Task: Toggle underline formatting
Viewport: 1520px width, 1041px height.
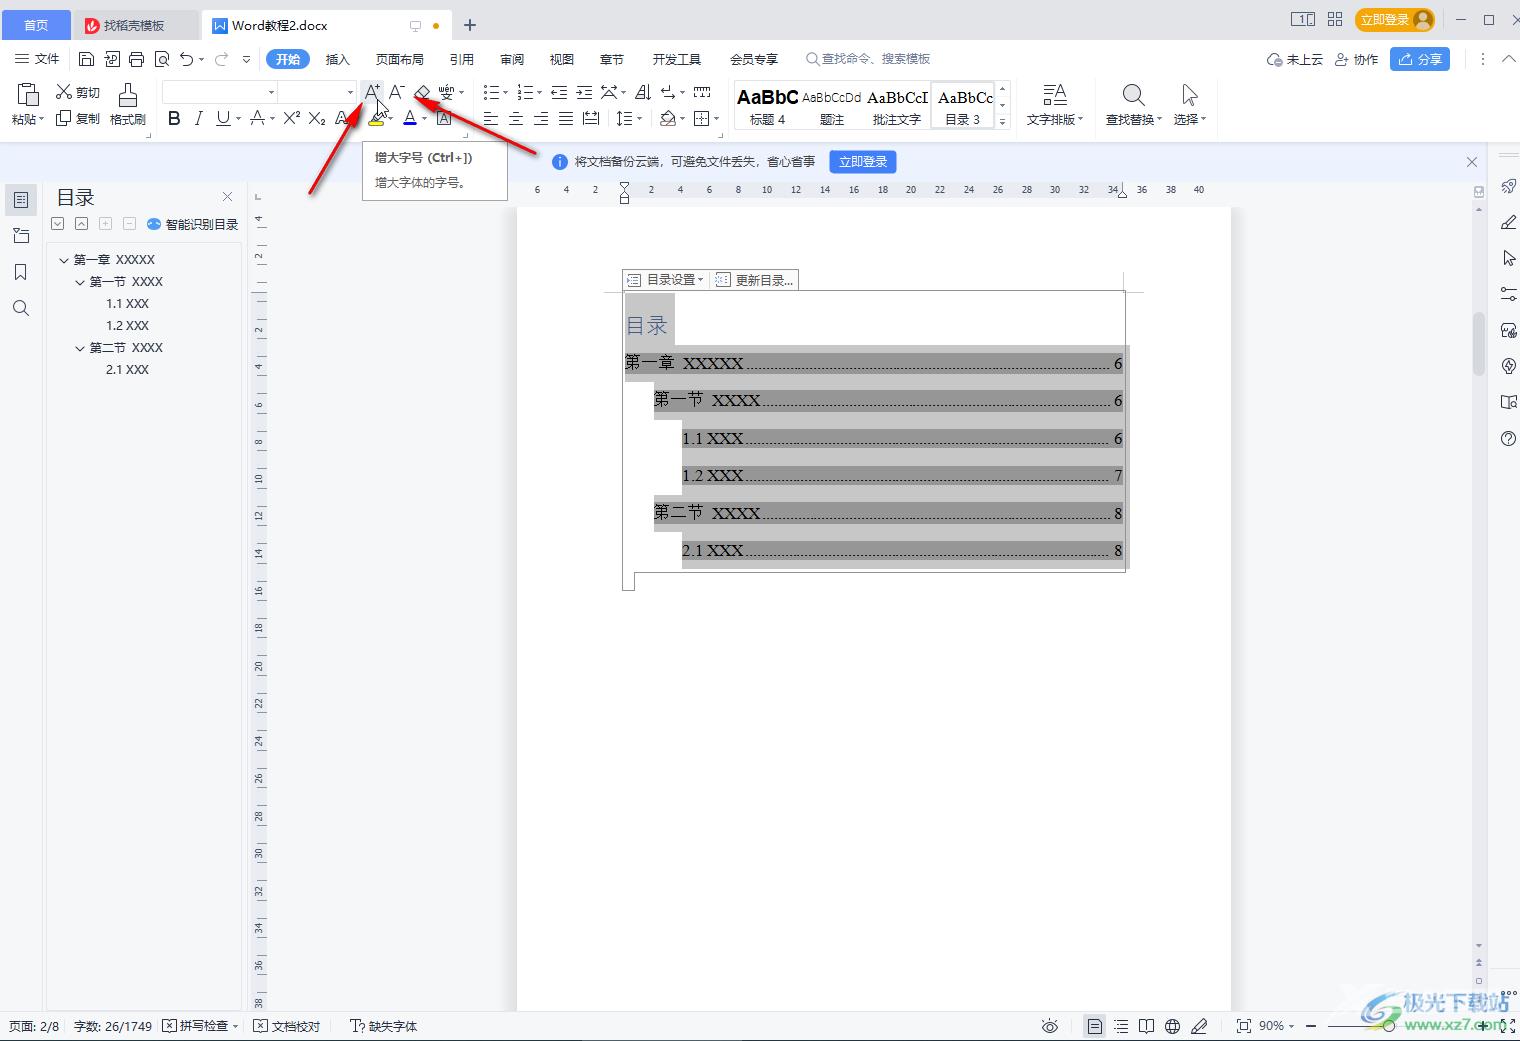Action: 223,118
